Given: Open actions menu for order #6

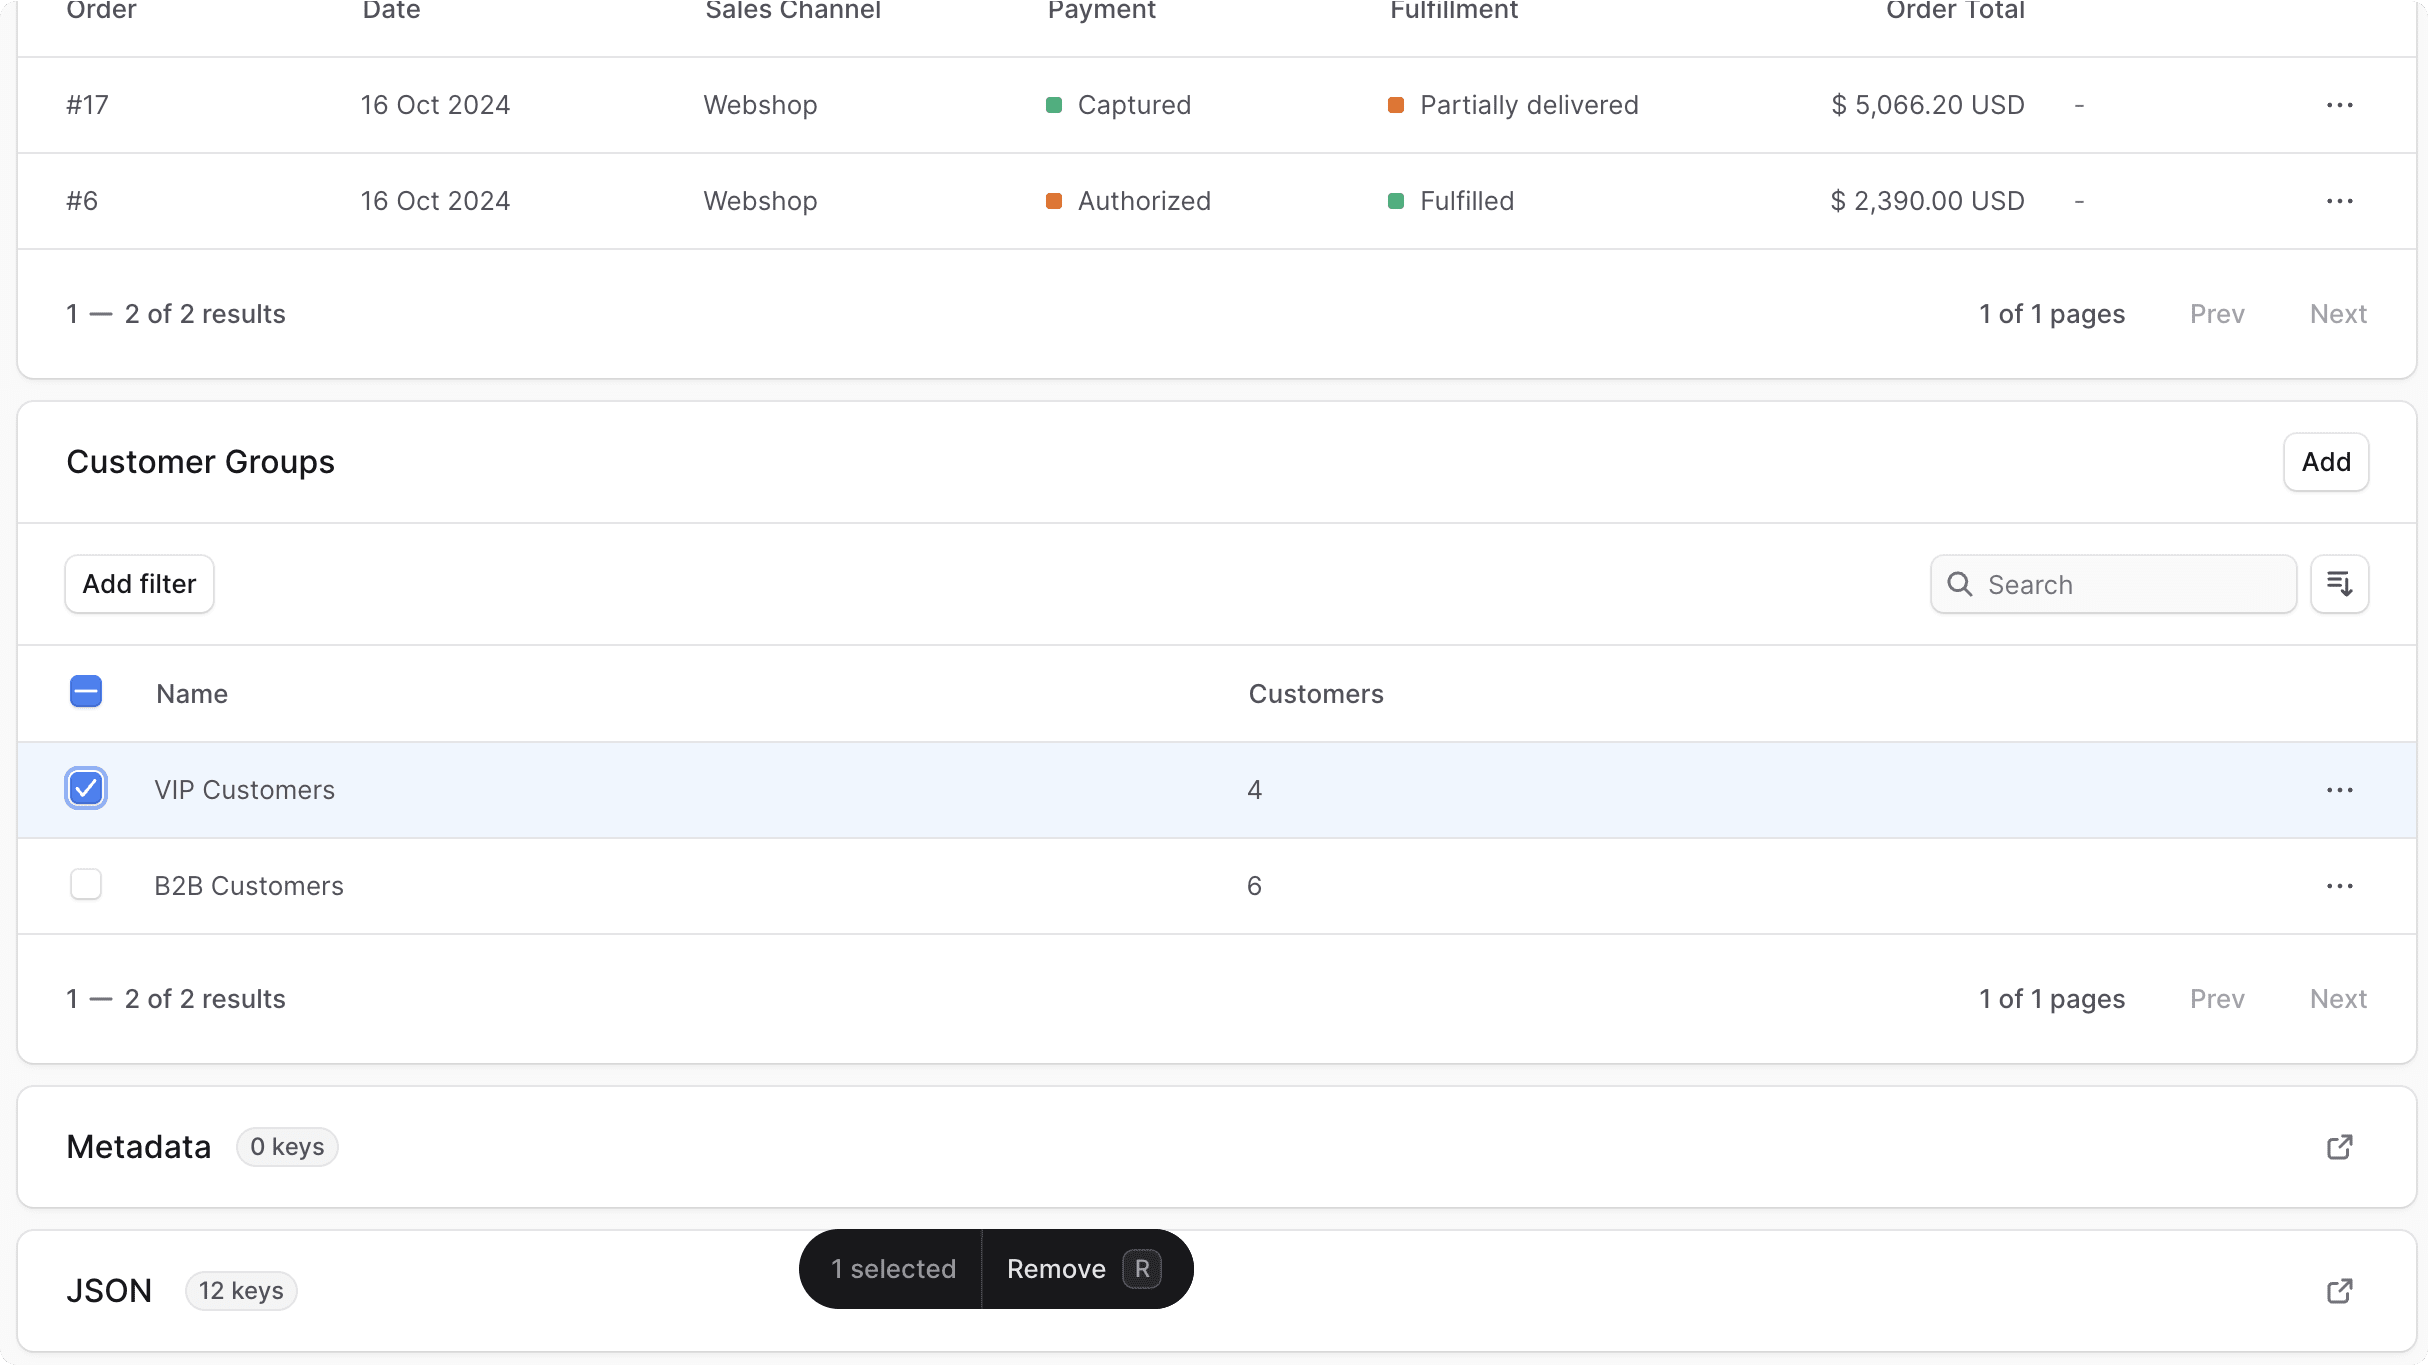Looking at the screenshot, I should pos(2340,200).
